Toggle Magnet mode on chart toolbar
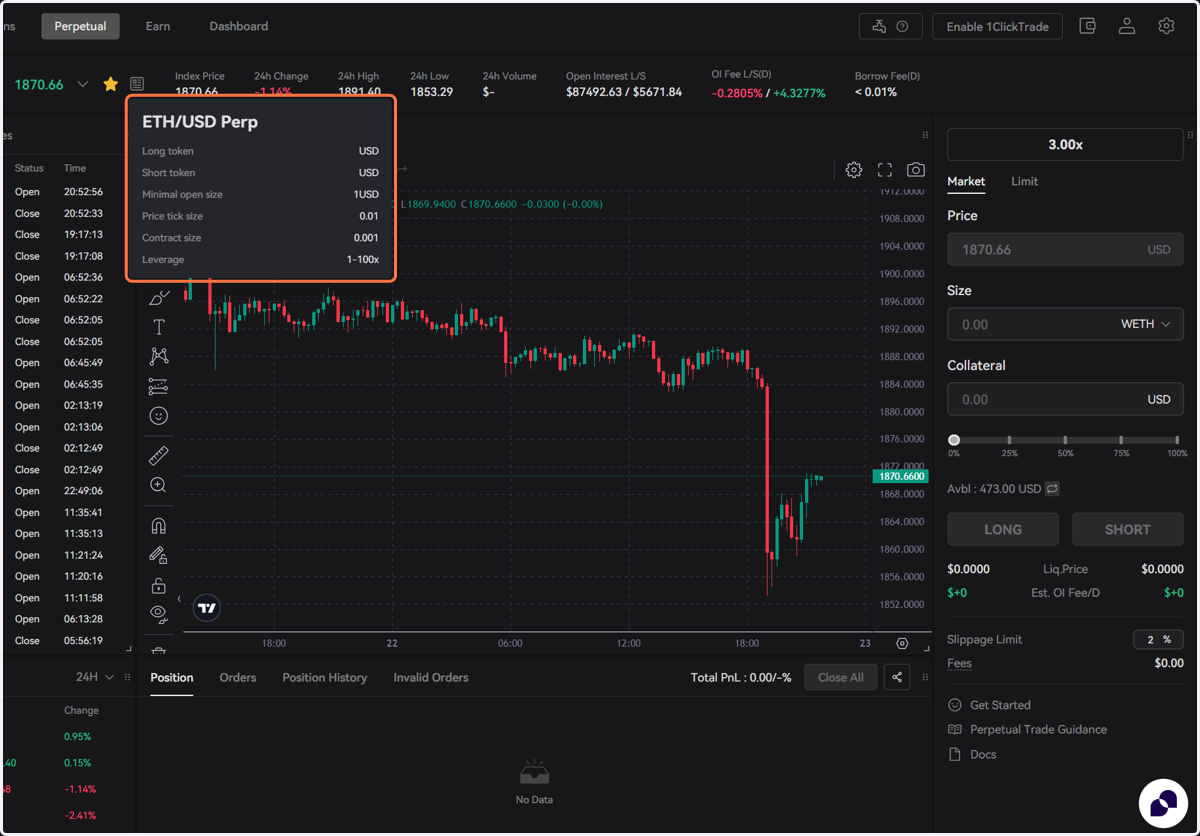The image size is (1200, 836). click(159, 526)
